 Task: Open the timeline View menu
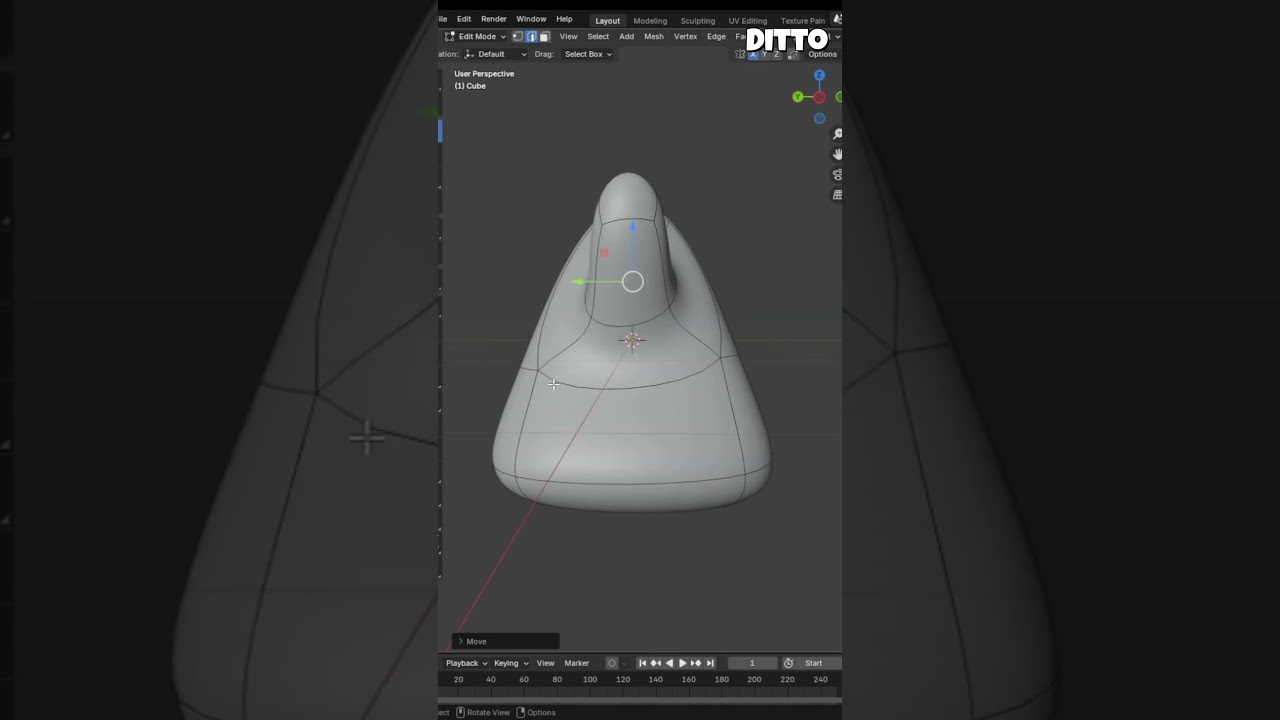[x=545, y=663]
